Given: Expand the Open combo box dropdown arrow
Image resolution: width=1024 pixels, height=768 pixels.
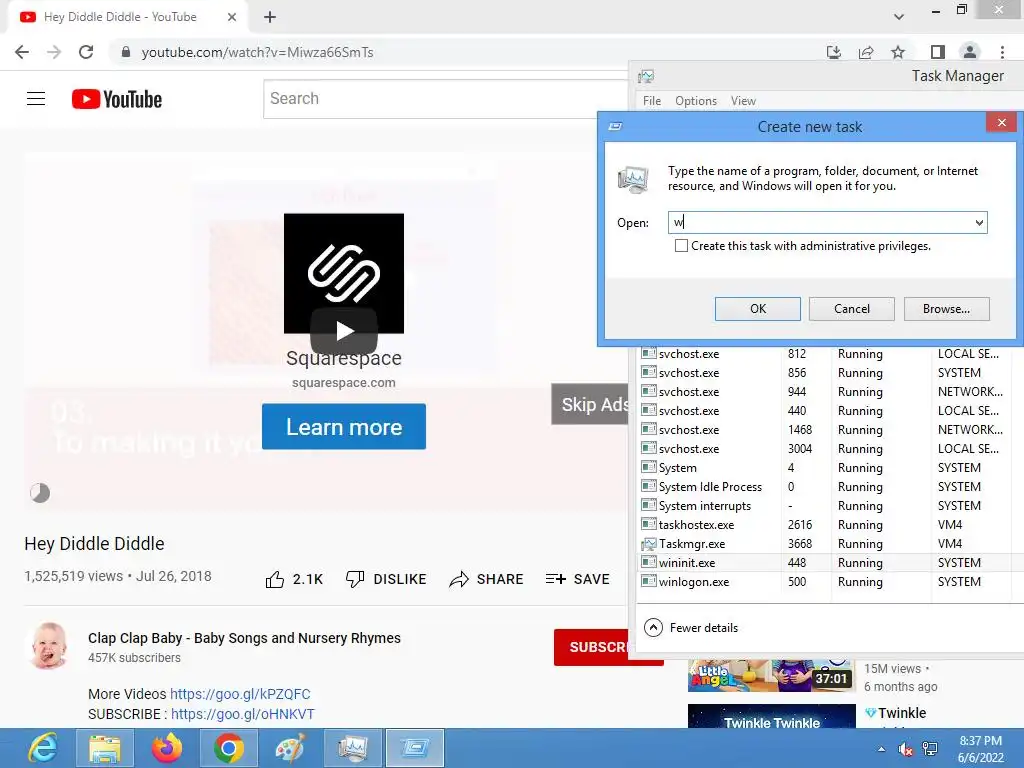Looking at the screenshot, I should tap(980, 223).
